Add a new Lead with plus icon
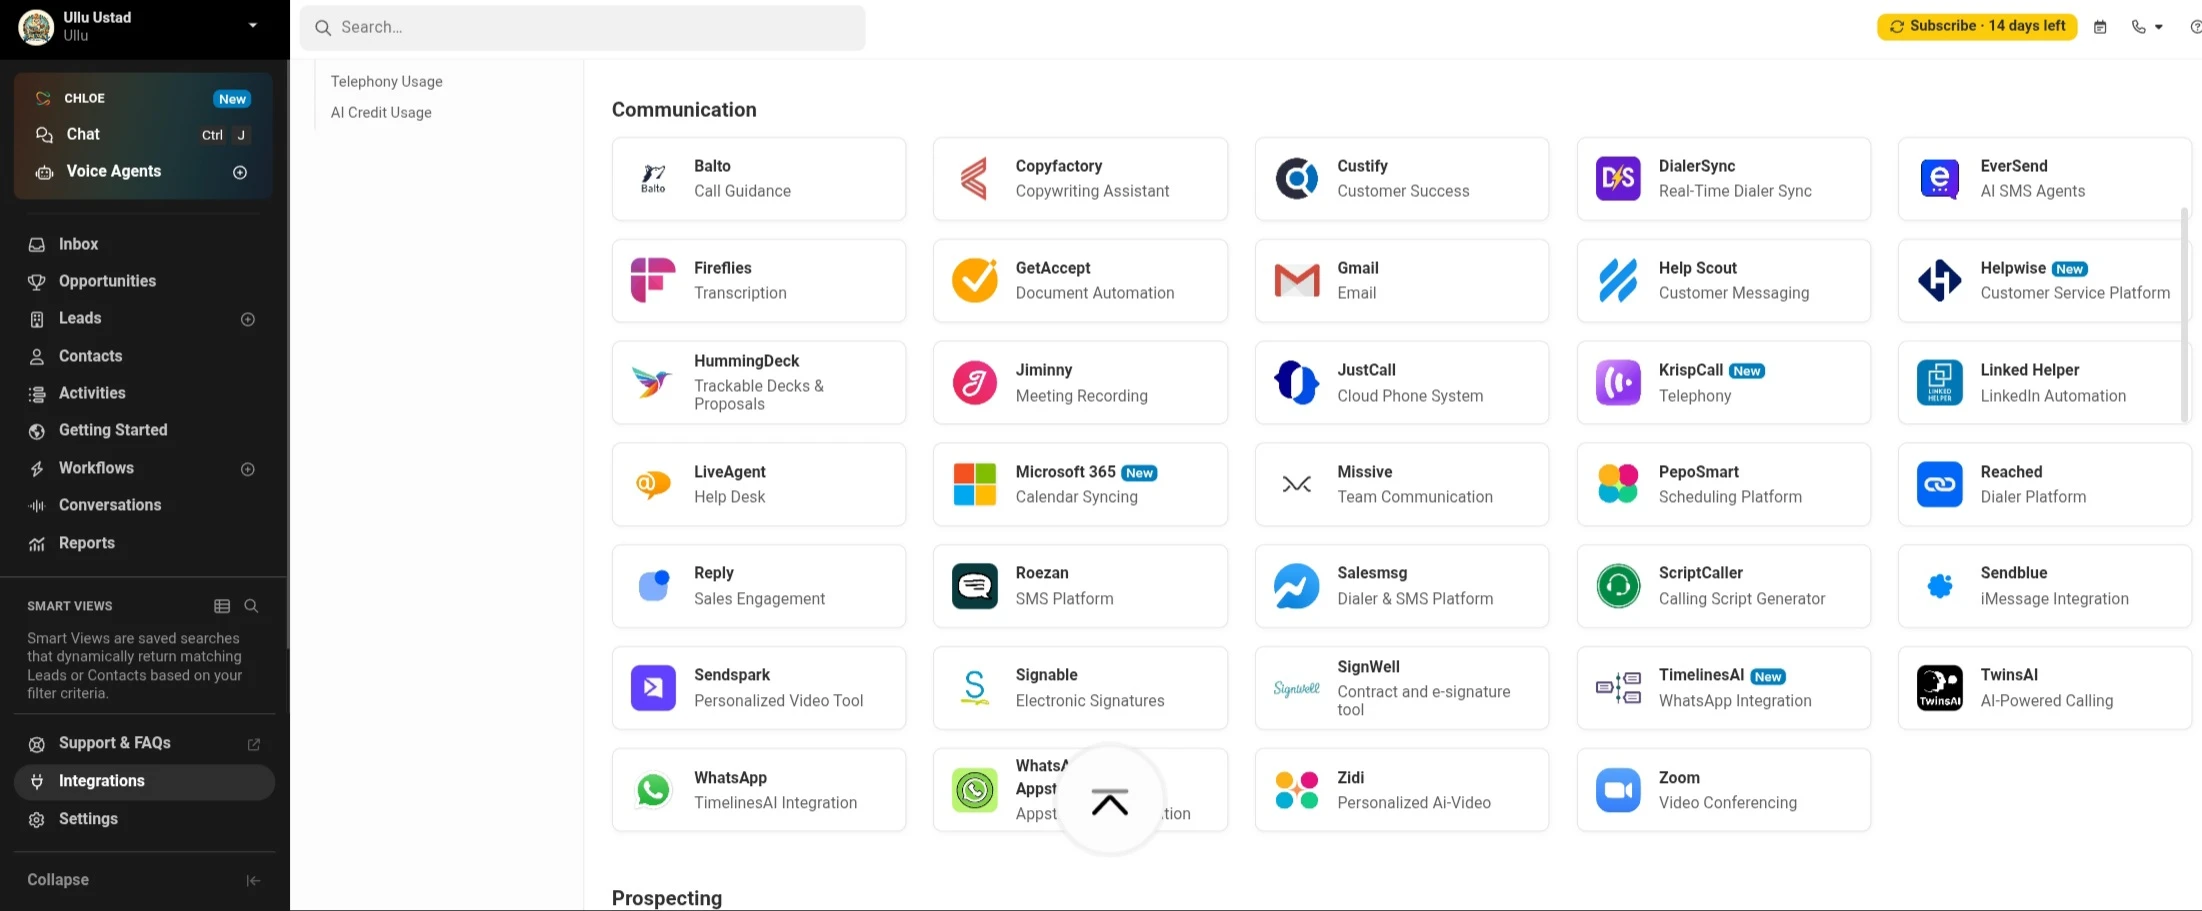This screenshot has height=911, width=2202. pyautogui.click(x=248, y=319)
